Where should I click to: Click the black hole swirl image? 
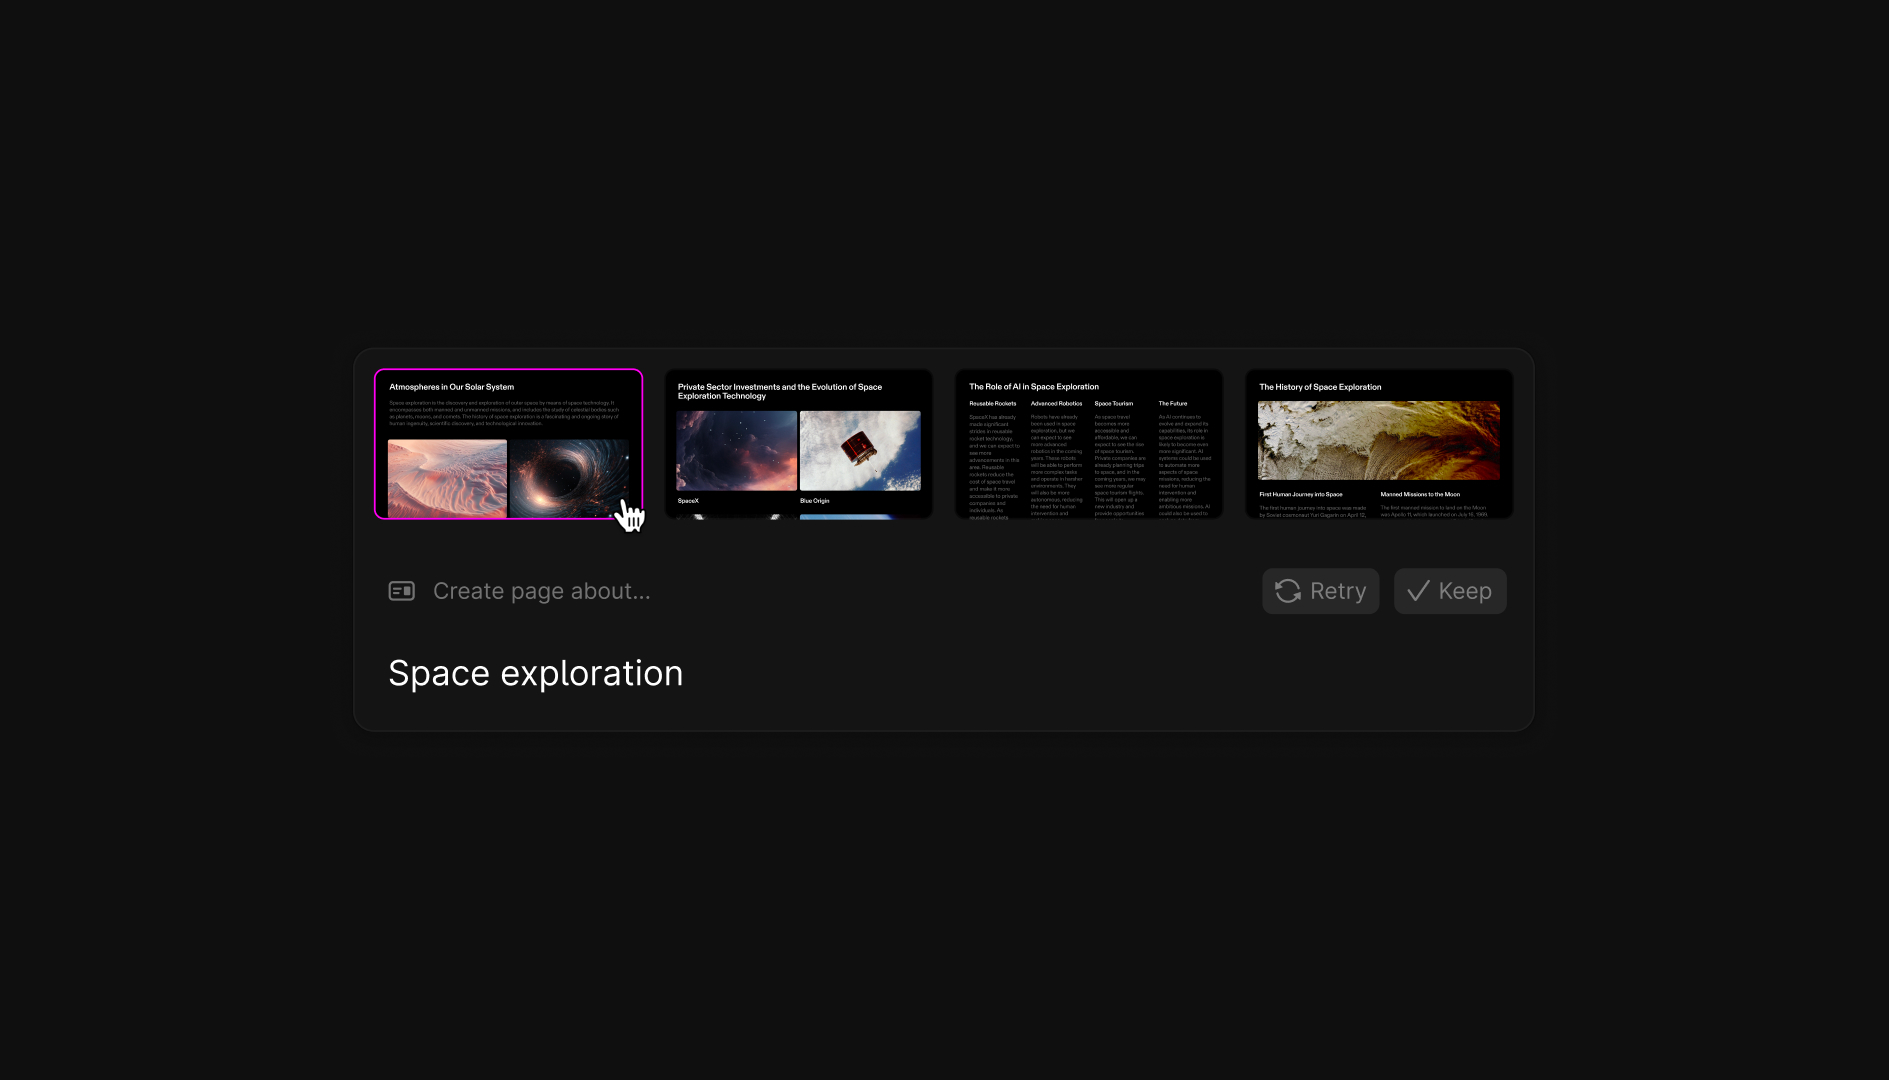coord(568,478)
